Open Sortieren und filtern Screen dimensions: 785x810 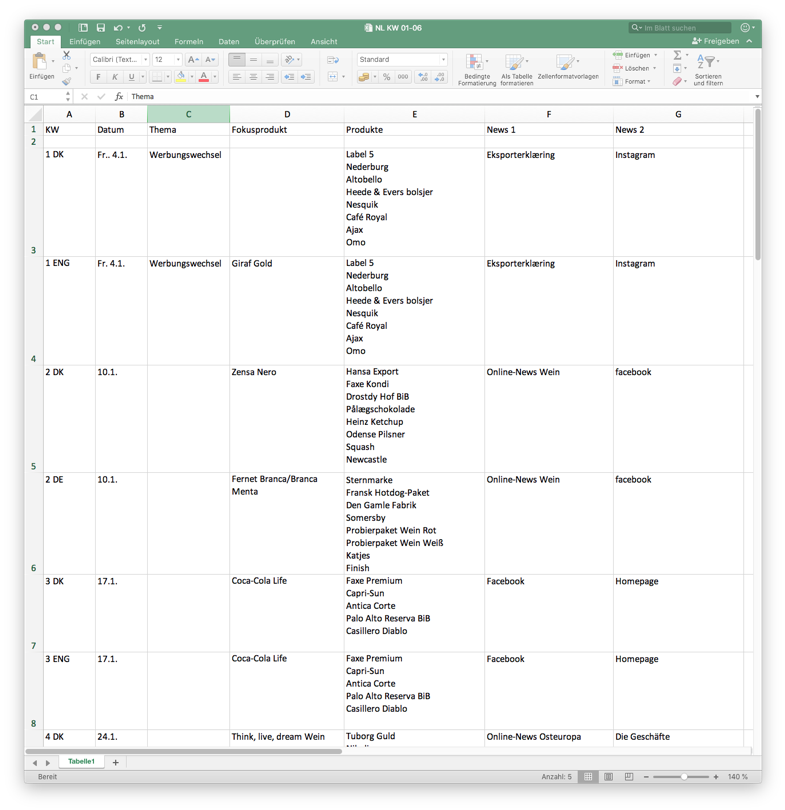point(708,69)
